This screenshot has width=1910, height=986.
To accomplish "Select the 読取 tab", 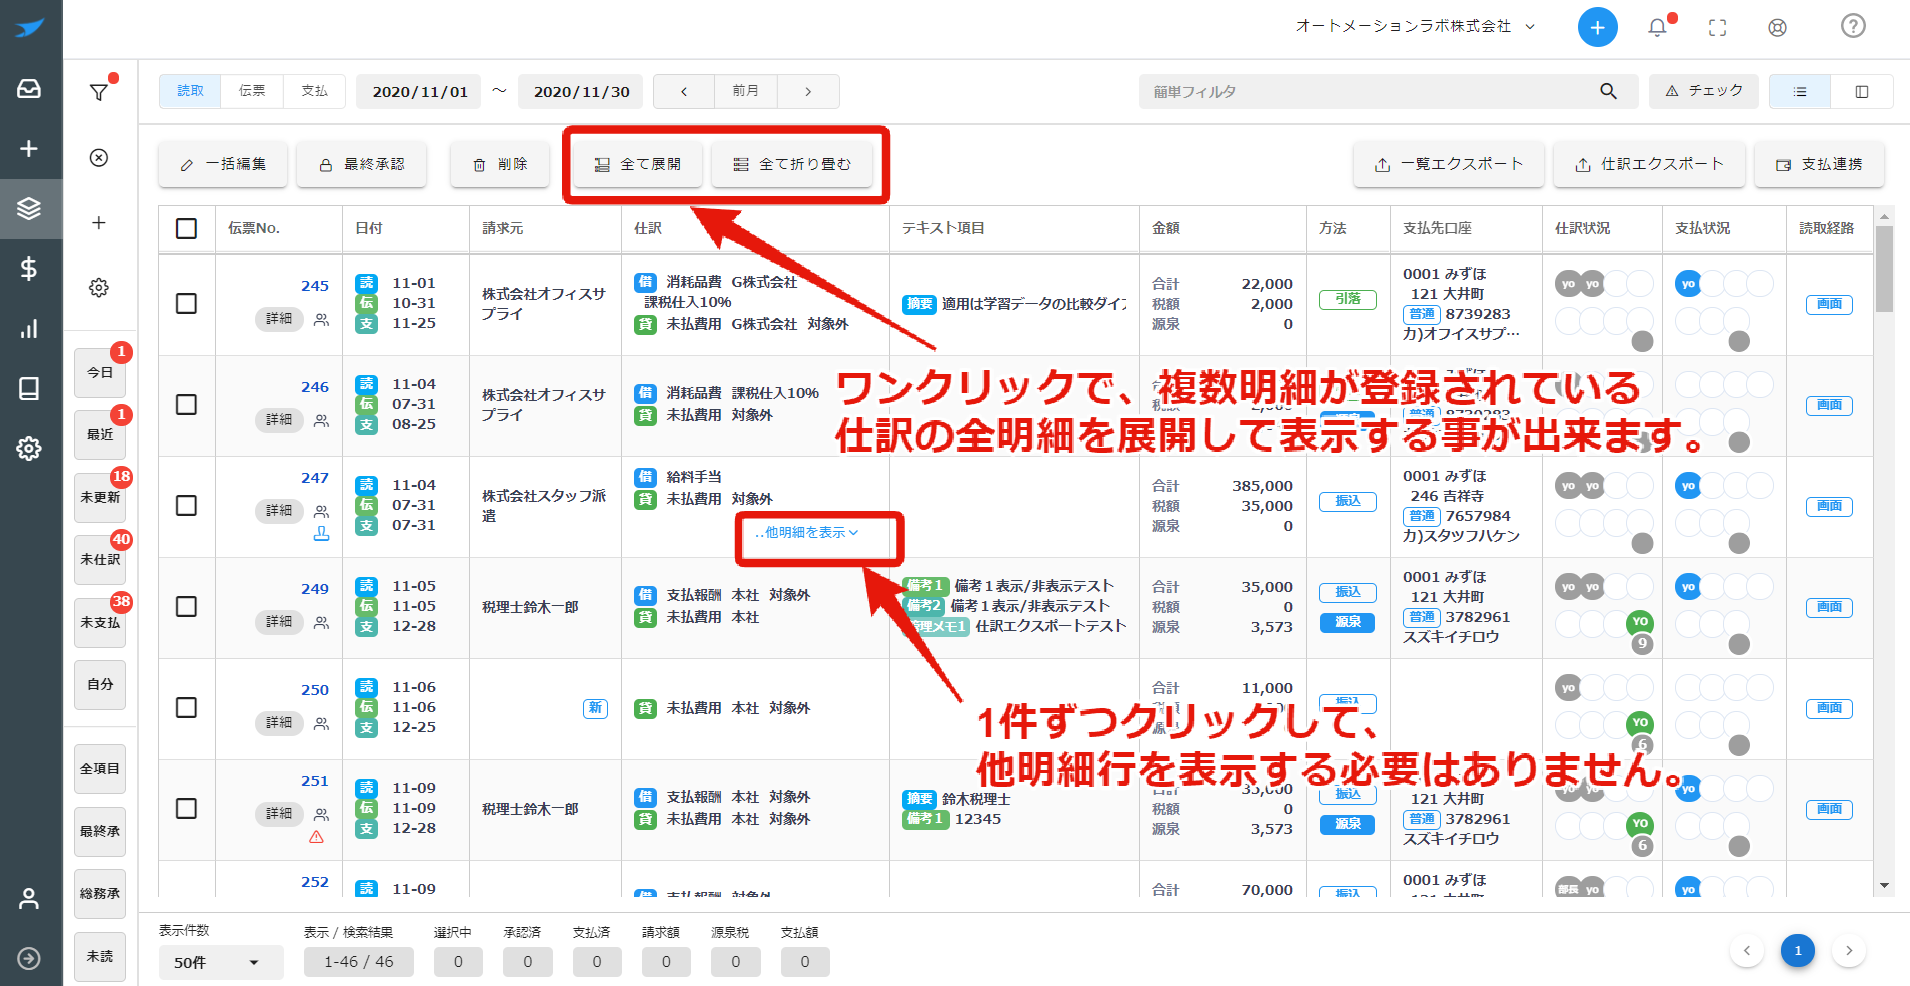I will [x=190, y=91].
